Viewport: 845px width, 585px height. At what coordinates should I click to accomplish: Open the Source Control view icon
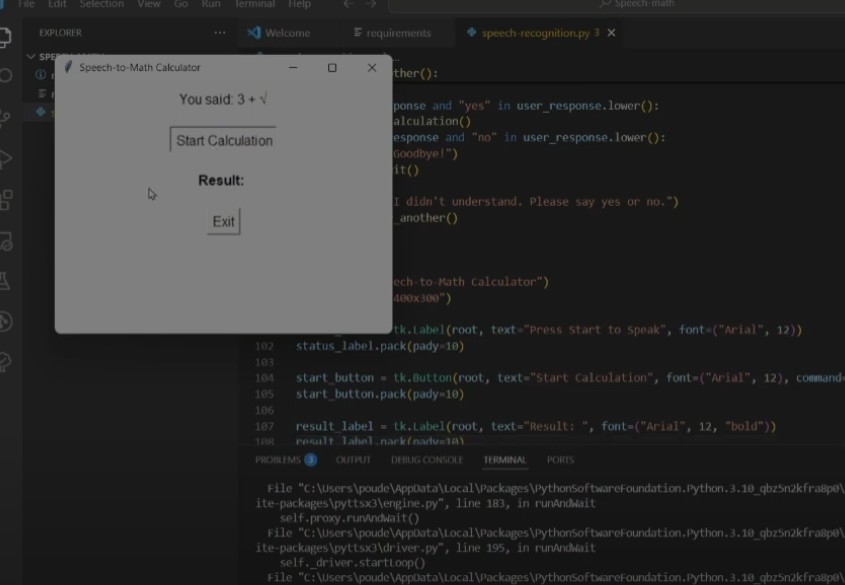[5, 117]
